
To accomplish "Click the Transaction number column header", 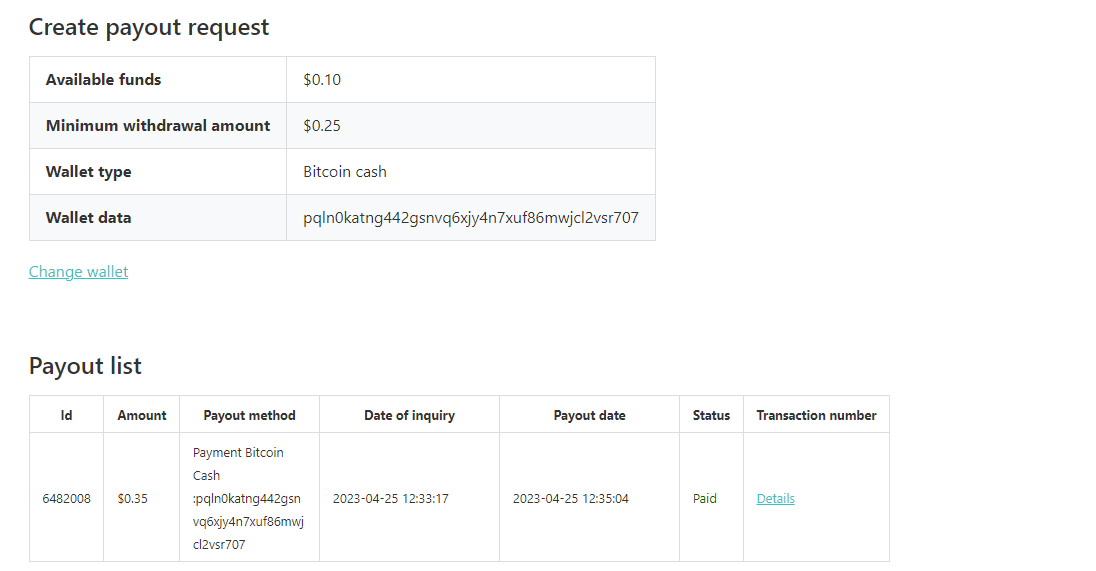I will (x=816, y=415).
